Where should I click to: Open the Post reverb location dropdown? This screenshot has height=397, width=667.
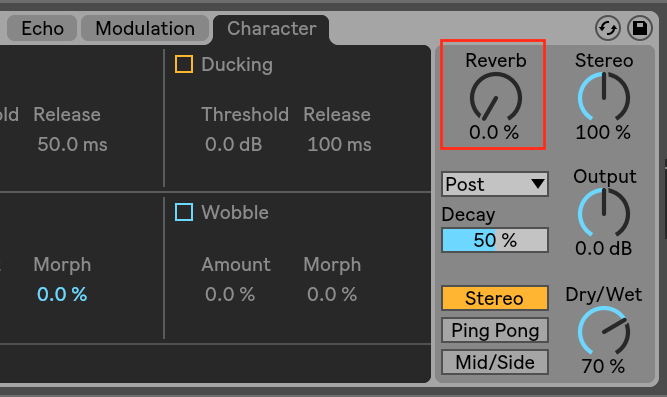pyautogui.click(x=495, y=184)
